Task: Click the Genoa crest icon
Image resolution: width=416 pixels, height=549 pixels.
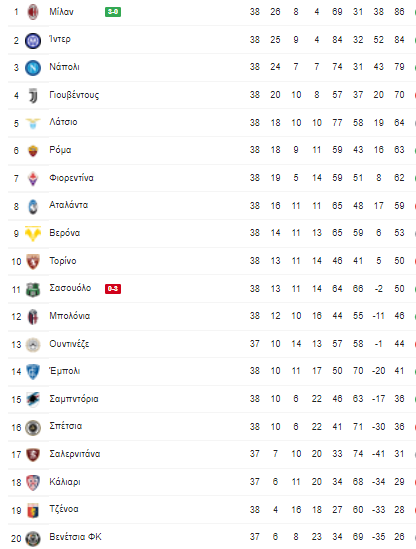Action: (x=33, y=510)
